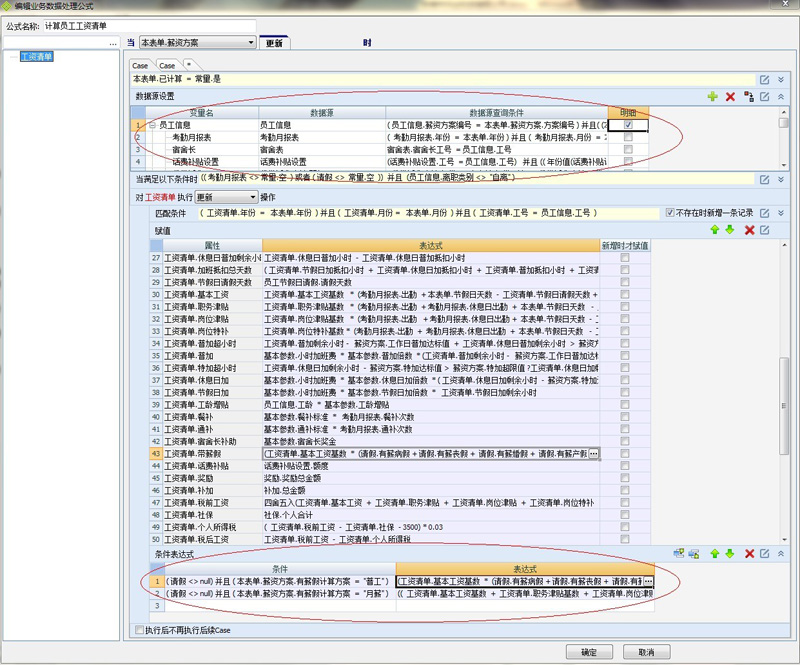Click the first add-row icon in 条件表达式
The height and width of the screenshot is (665, 800).
[679, 554]
